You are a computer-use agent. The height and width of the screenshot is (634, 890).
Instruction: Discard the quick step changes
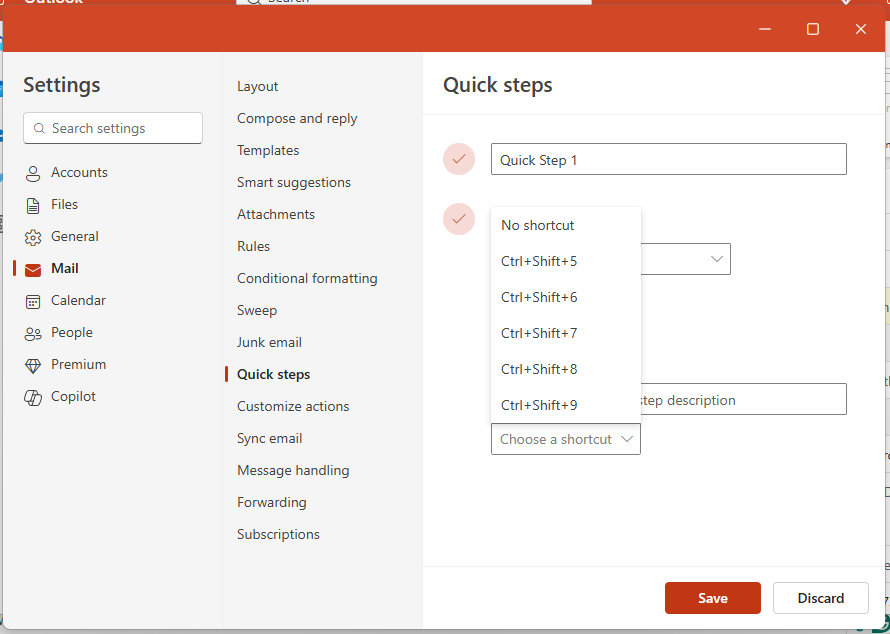pos(820,598)
